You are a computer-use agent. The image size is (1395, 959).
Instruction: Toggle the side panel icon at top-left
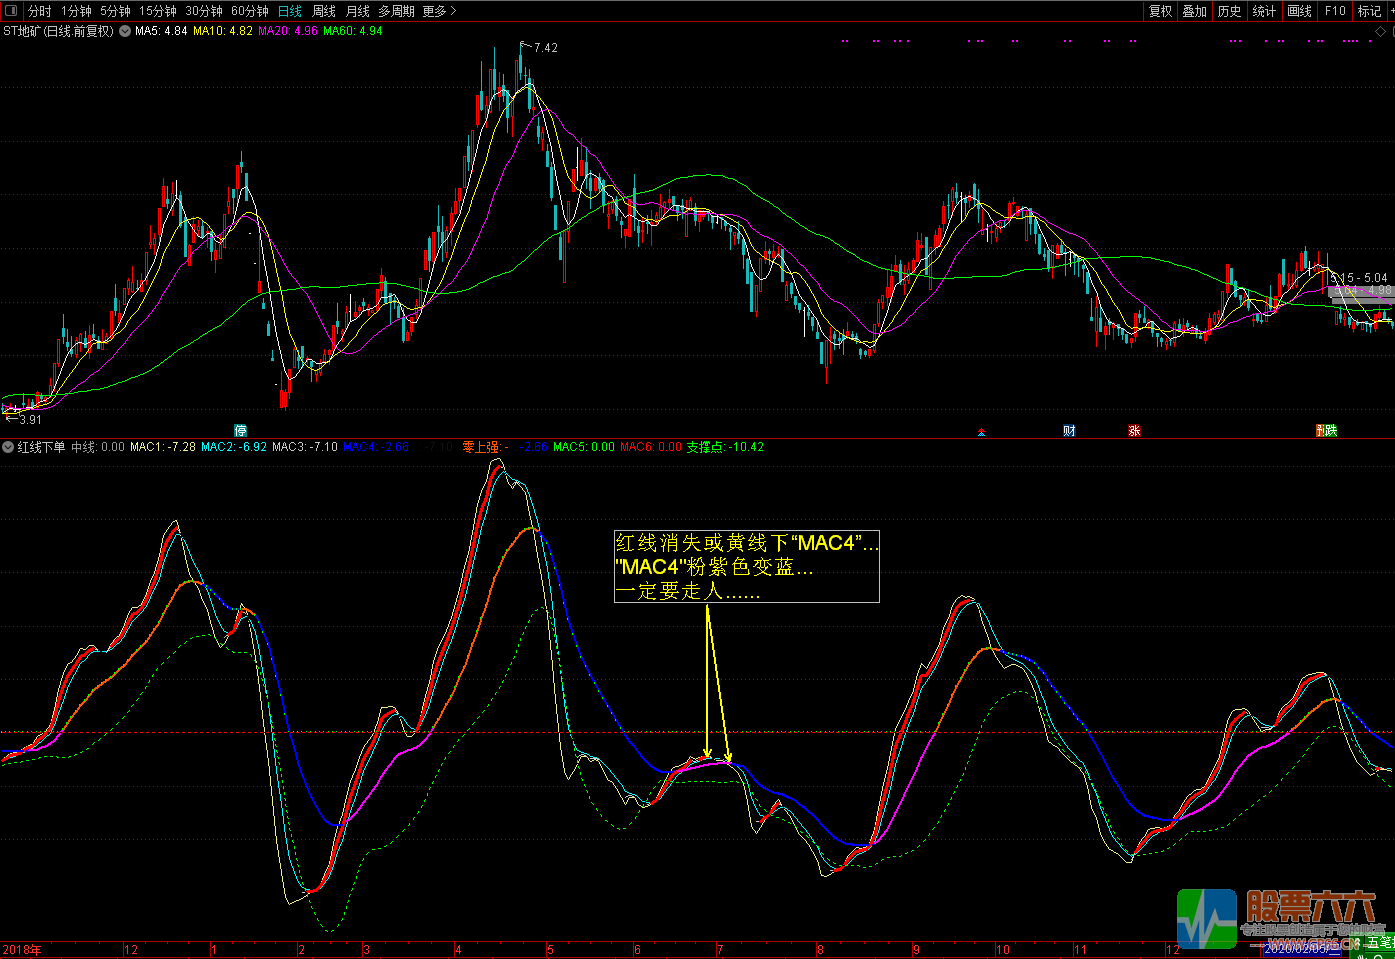pos(11,11)
